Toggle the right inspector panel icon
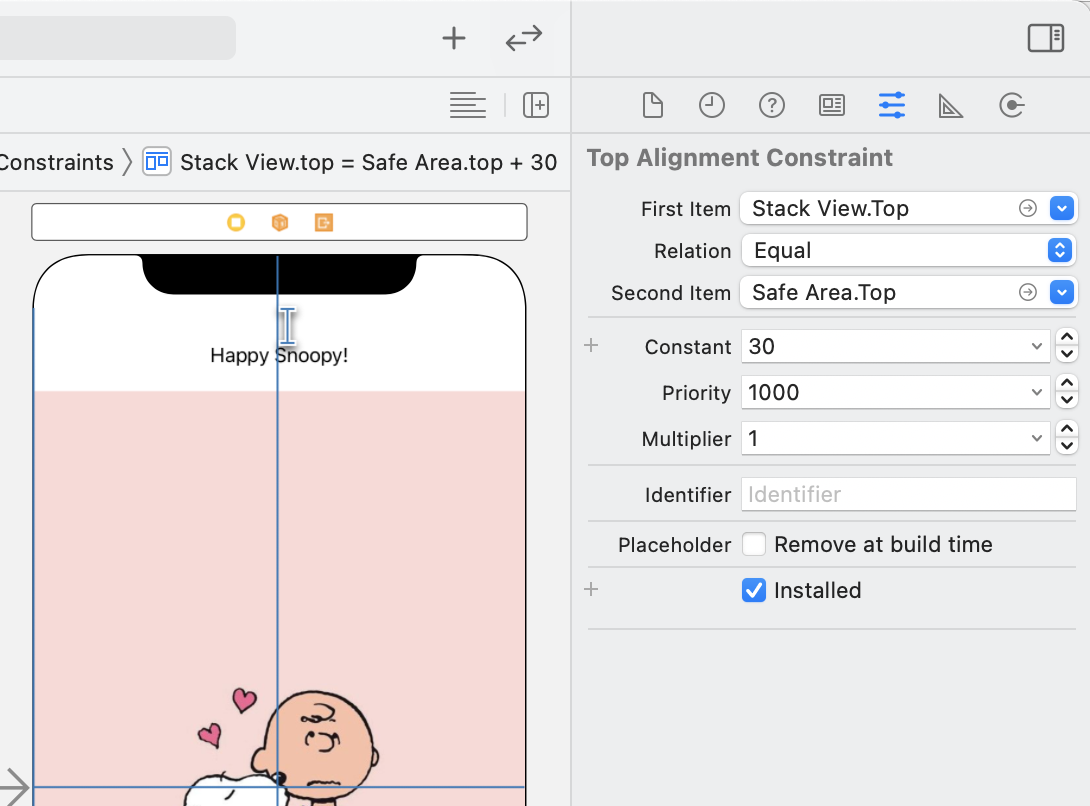The image size is (1090, 806). (1046, 38)
